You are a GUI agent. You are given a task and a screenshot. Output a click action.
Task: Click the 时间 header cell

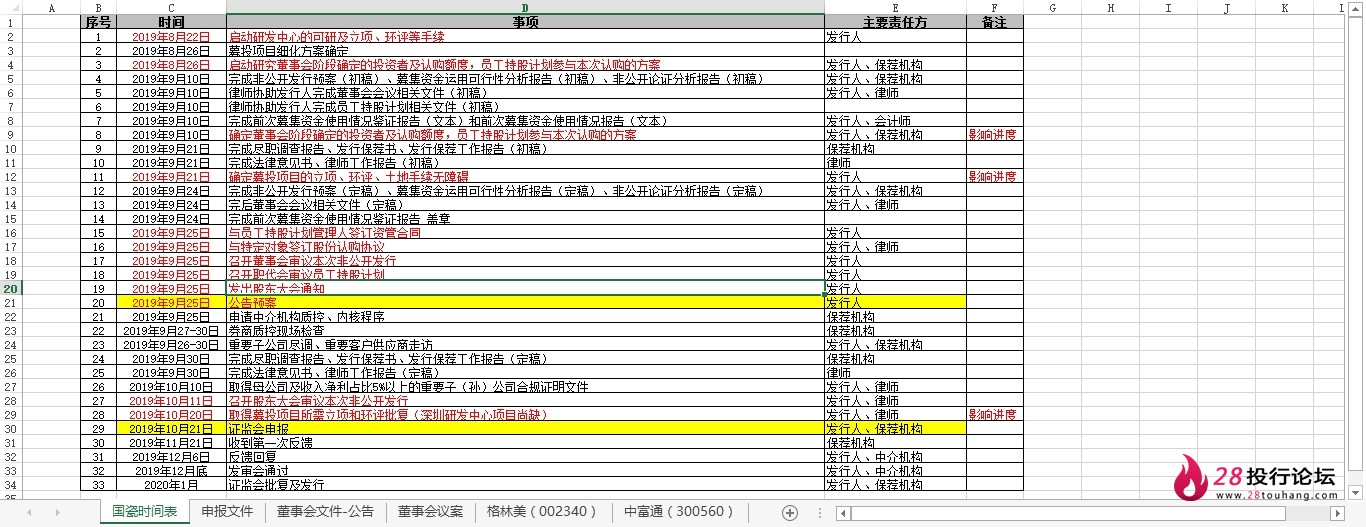pyautogui.click(x=171, y=21)
